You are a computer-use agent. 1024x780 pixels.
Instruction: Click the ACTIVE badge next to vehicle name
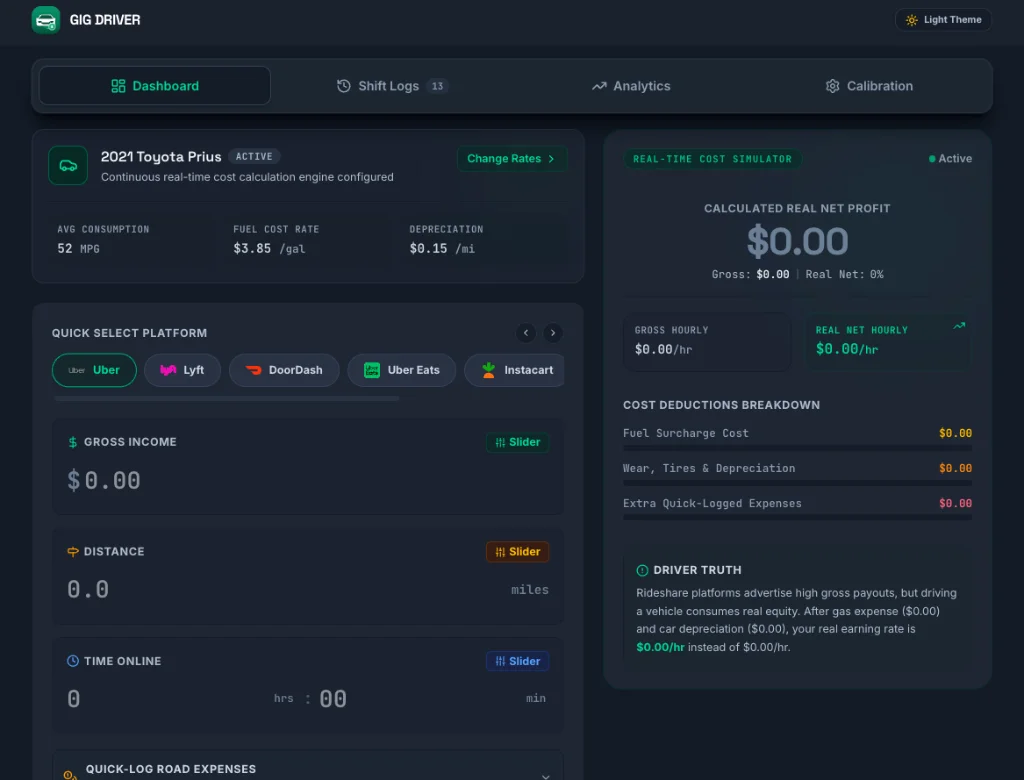coord(254,157)
